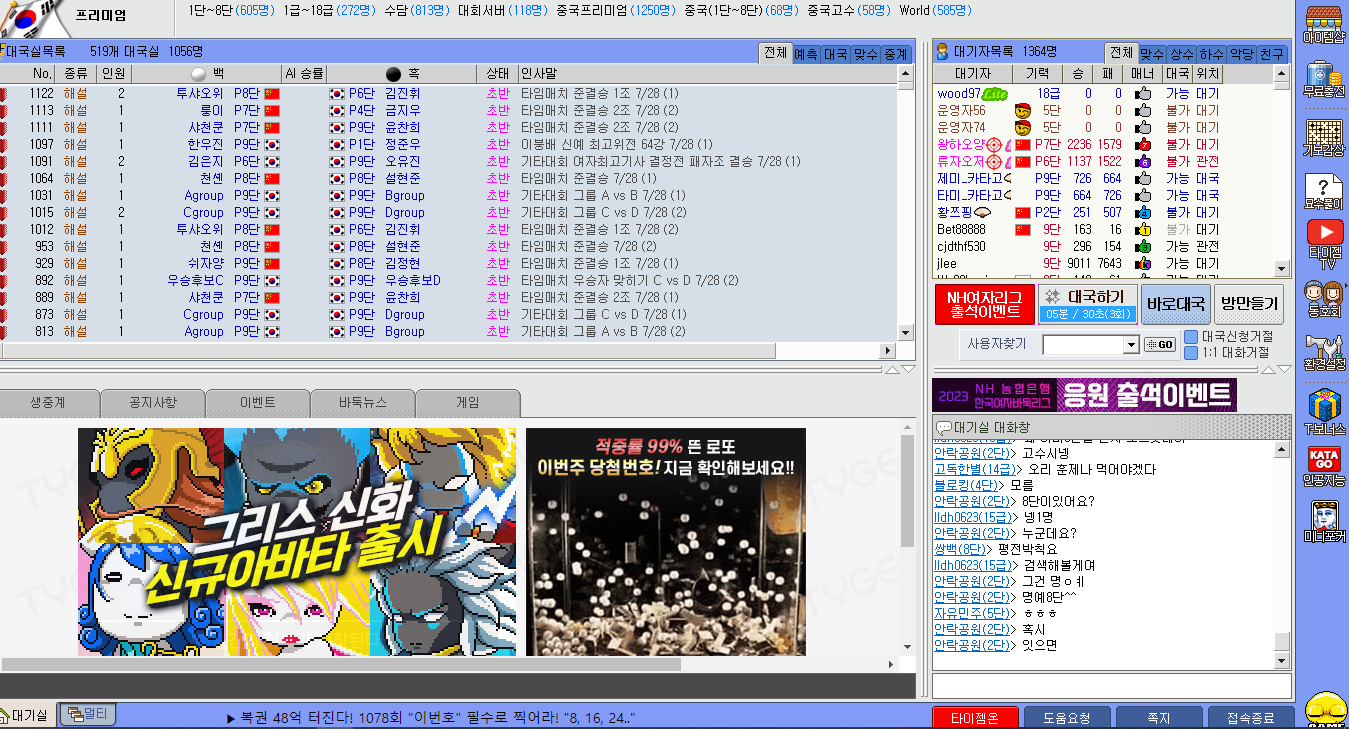Switch to the 바둑뉴스 tab
The width and height of the screenshot is (1349, 729).
click(362, 403)
